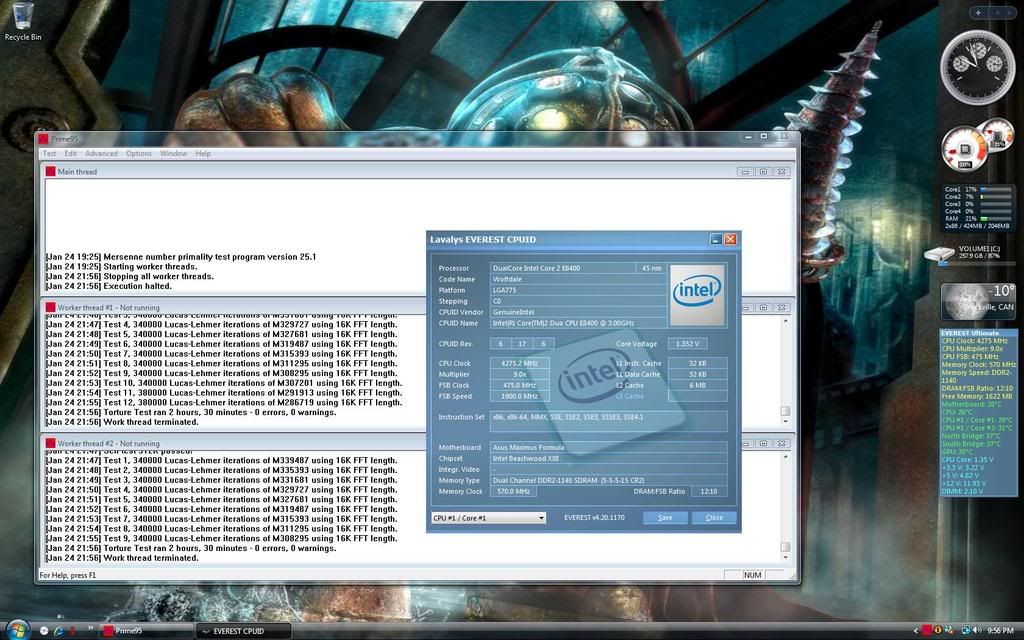
Task: Open the CPU #1 / Core #1 dropdown
Action: [x=488, y=517]
